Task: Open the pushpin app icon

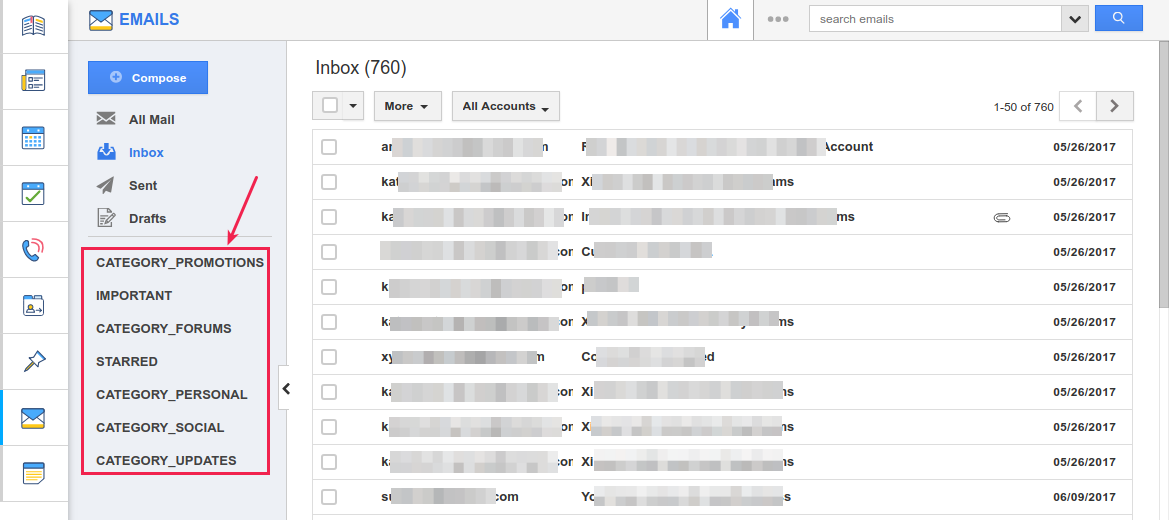Action: (34, 362)
